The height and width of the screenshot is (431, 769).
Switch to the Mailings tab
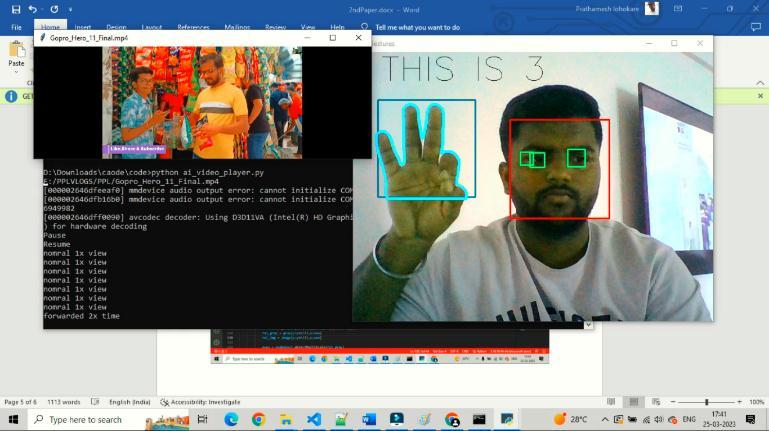(x=237, y=27)
